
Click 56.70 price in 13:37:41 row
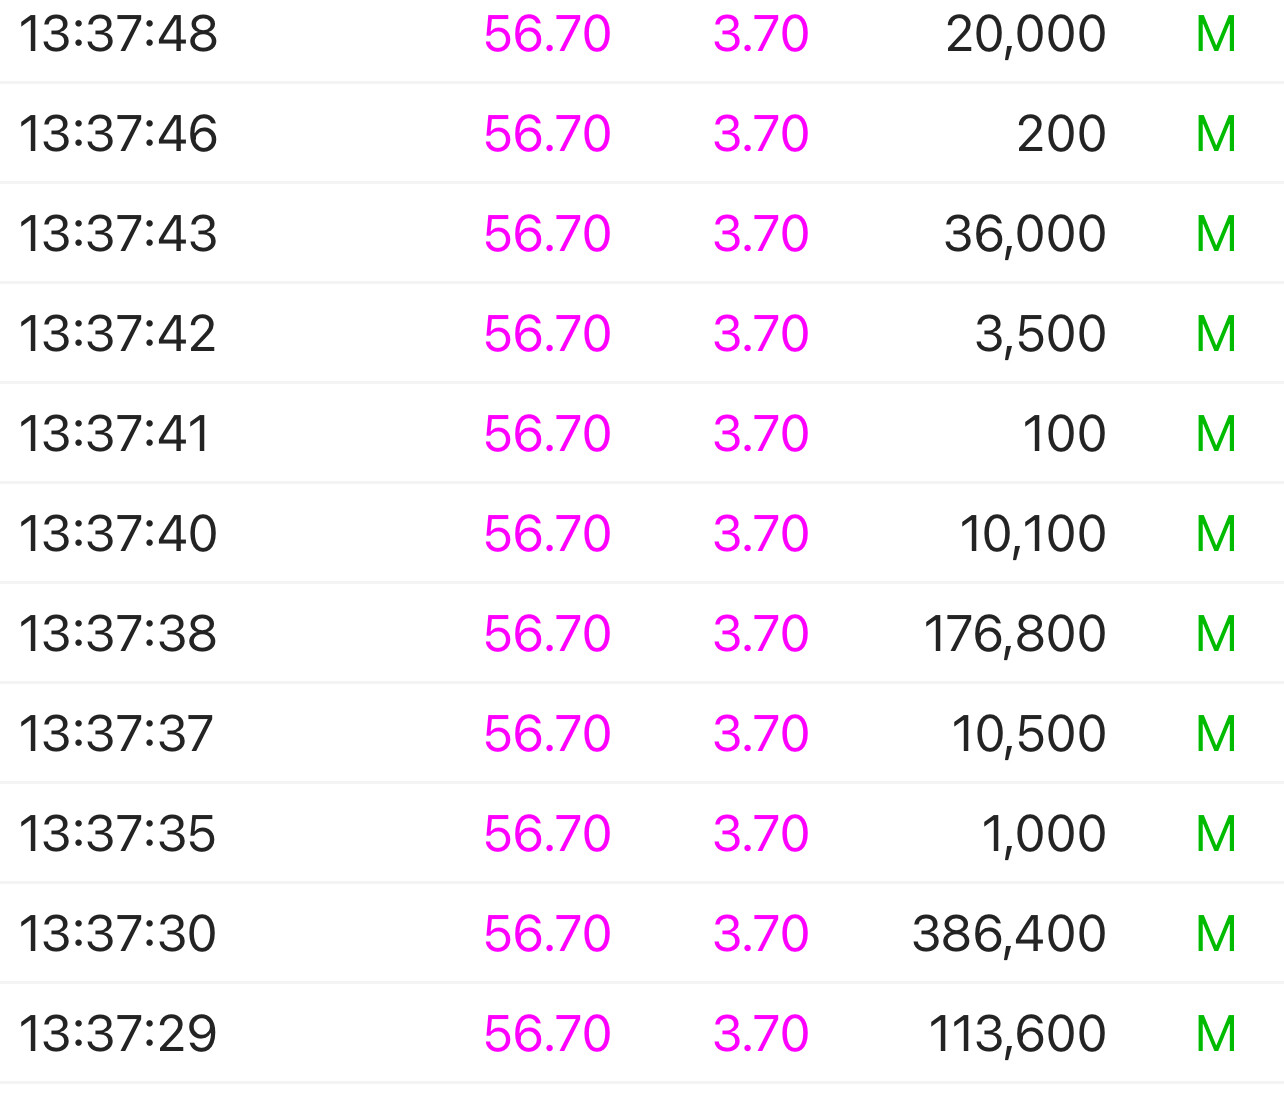click(547, 434)
